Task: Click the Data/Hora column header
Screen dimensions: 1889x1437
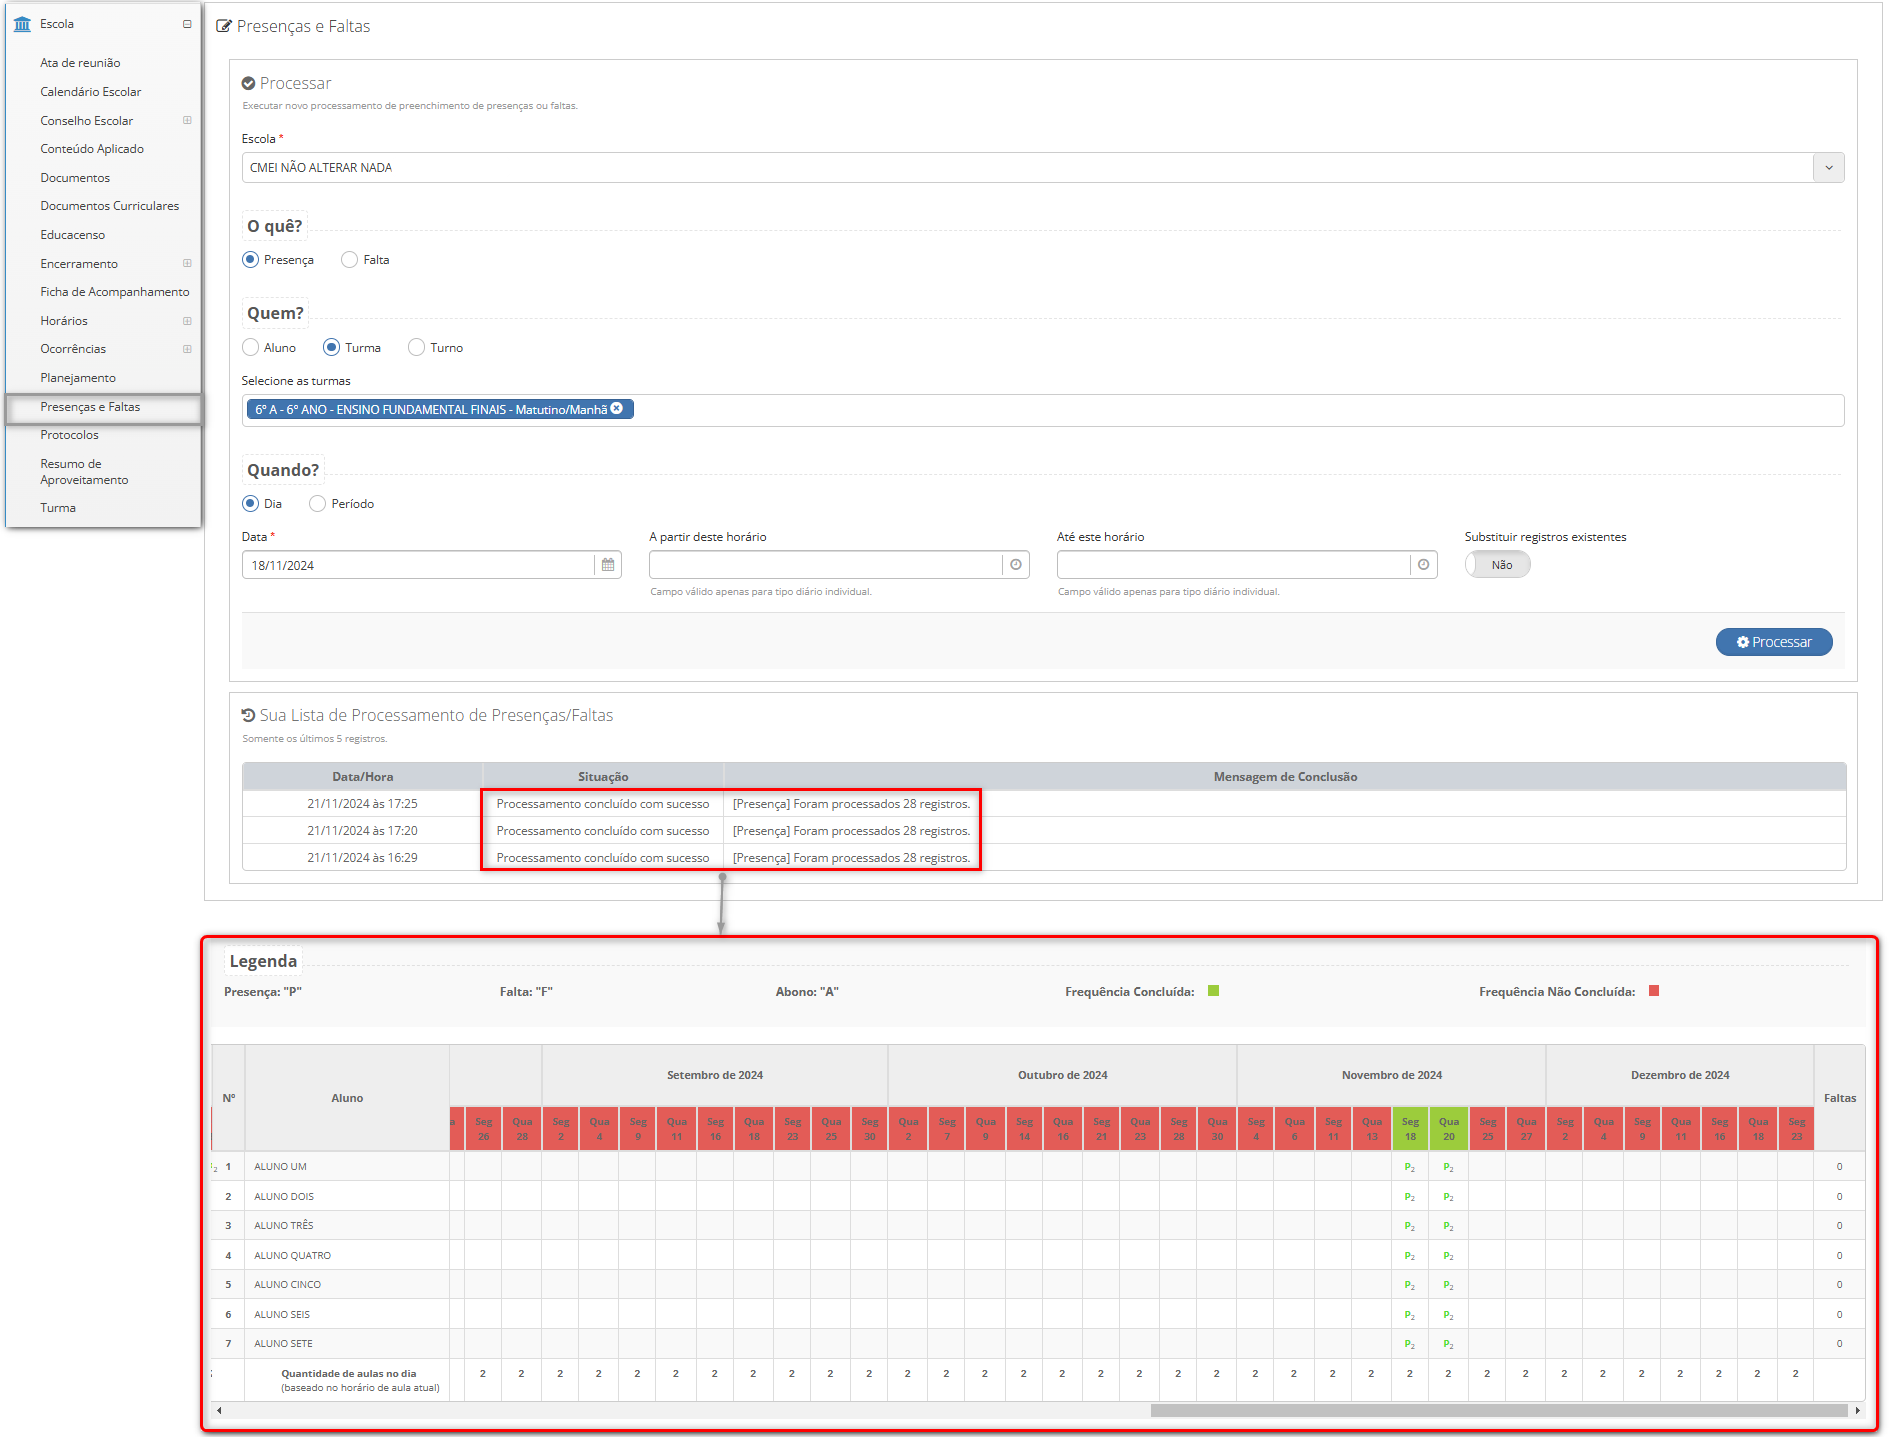Action: (362, 777)
